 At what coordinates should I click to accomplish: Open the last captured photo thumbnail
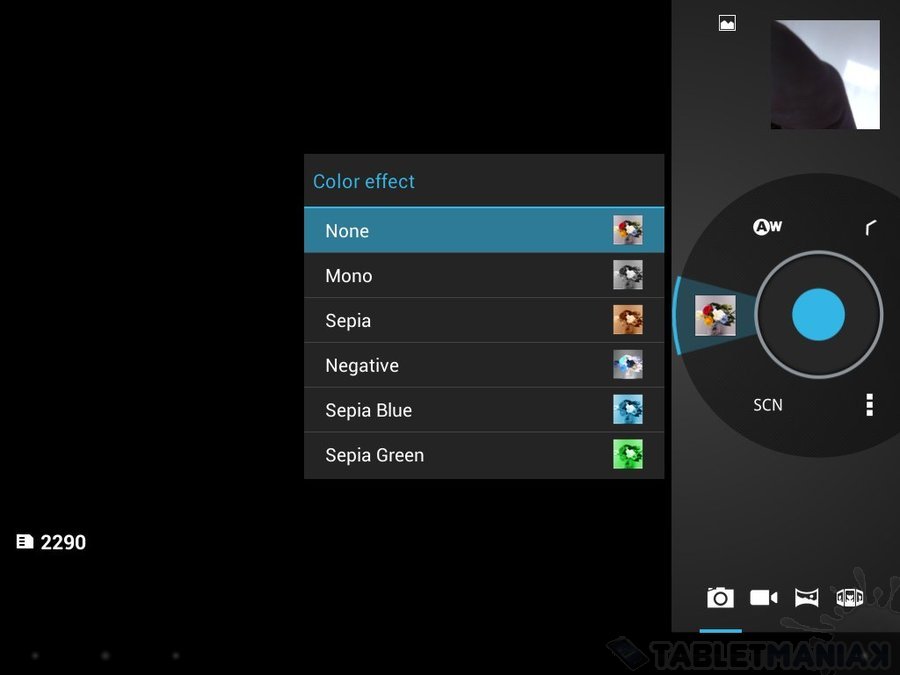click(x=825, y=75)
